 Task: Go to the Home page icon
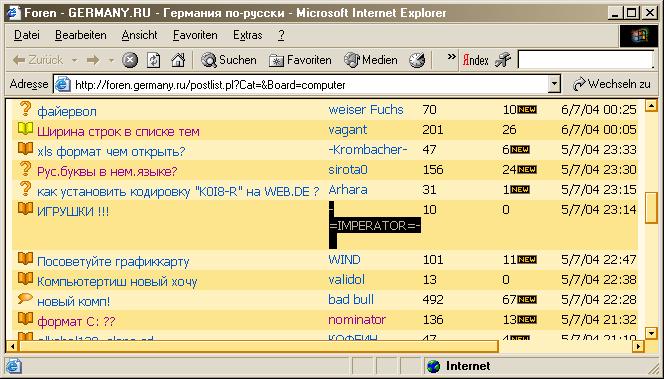[178, 60]
